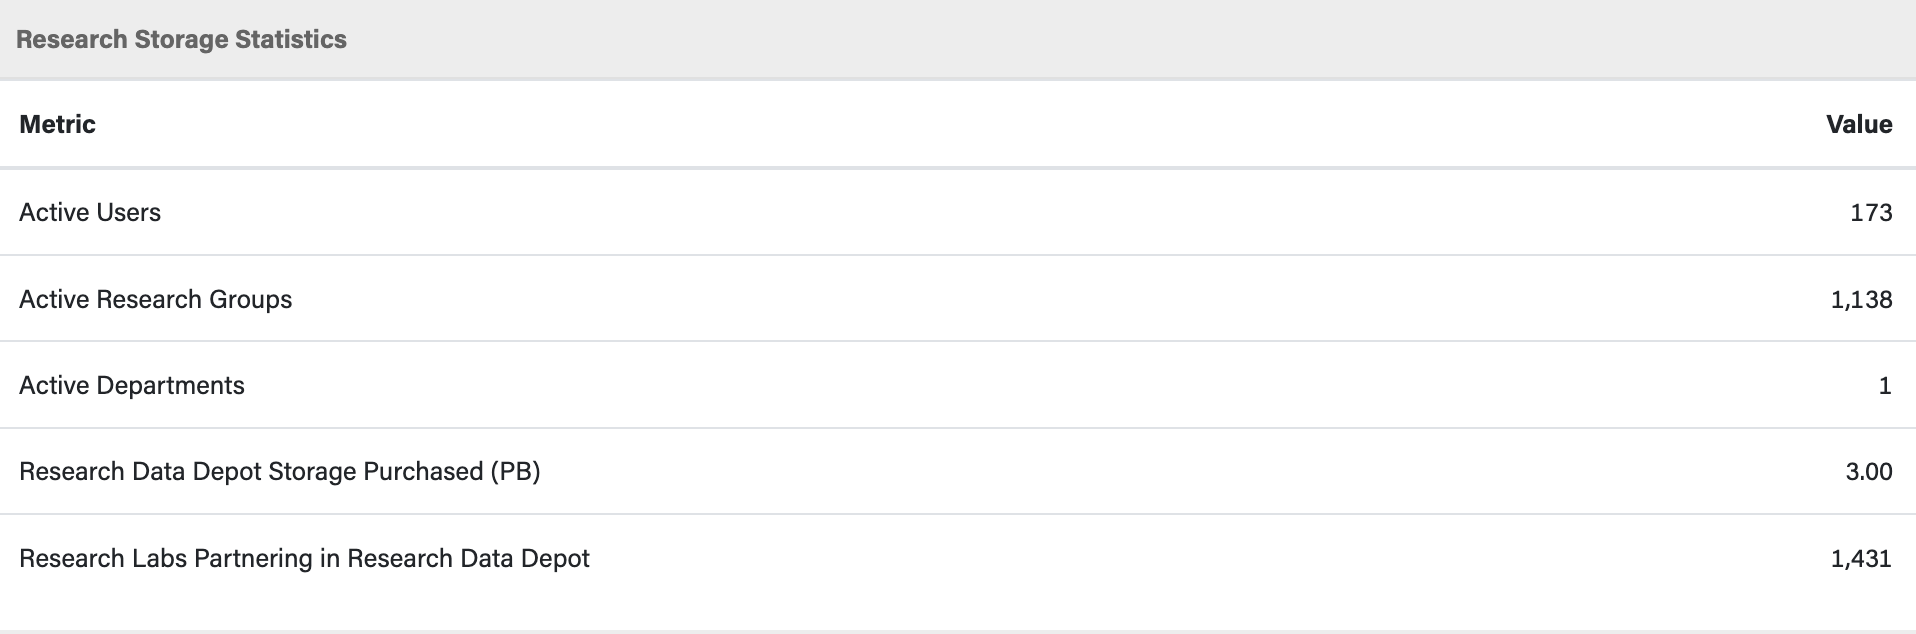Click the Active Users row label
This screenshot has width=1916, height=634.
click(x=90, y=212)
